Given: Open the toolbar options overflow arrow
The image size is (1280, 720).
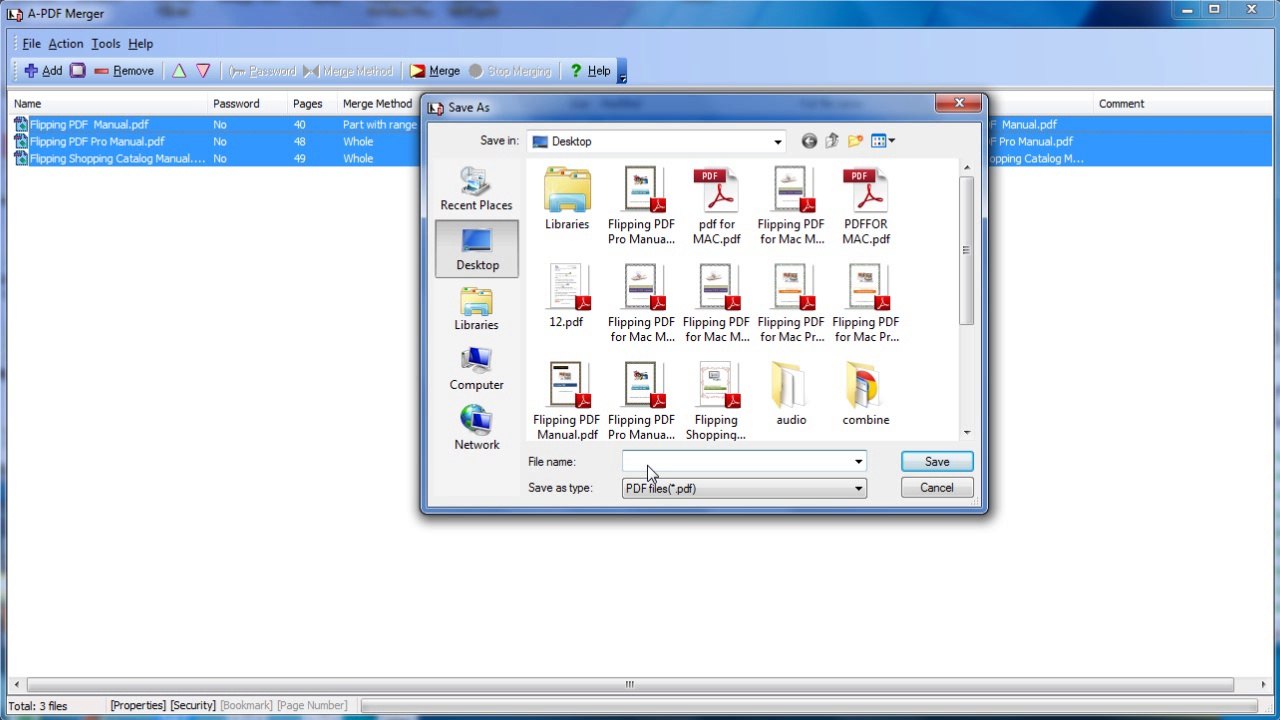Looking at the screenshot, I should pos(622,73).
